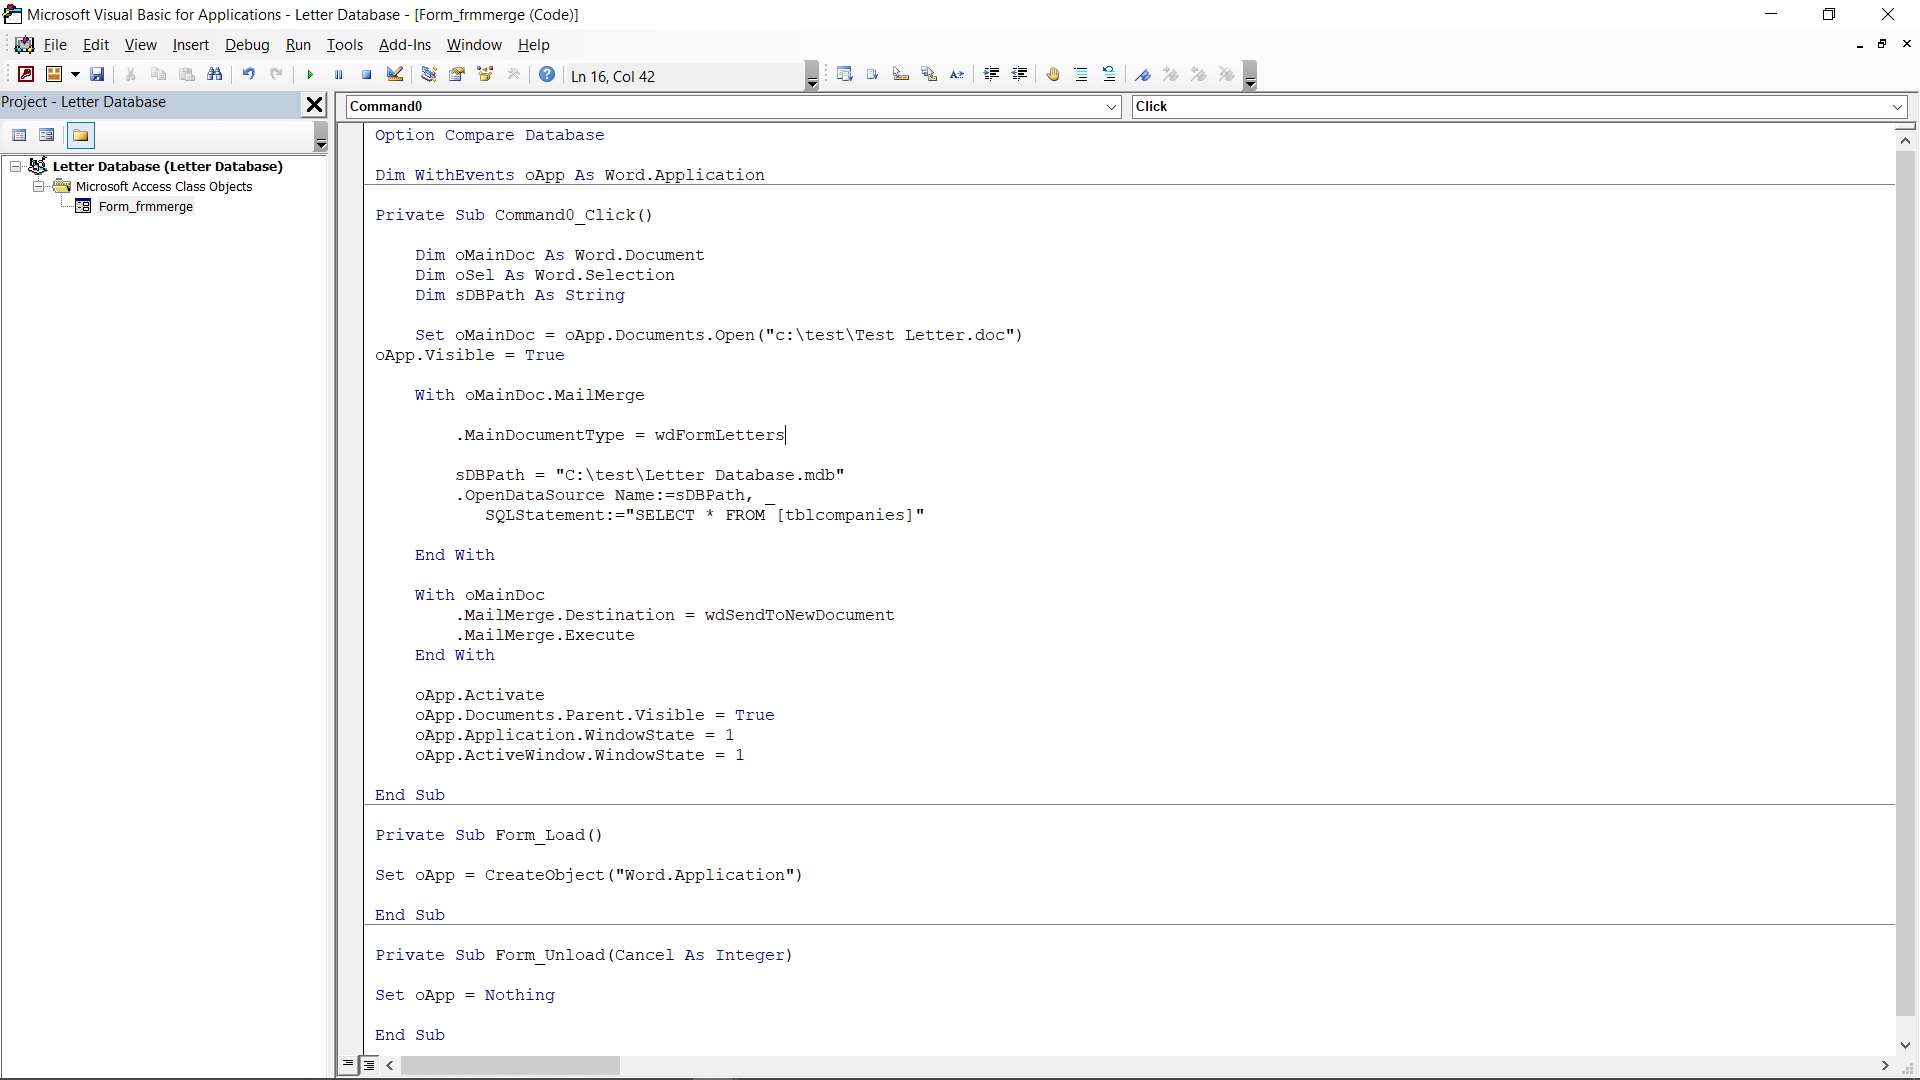Open the Object Browser icon
This screenshot has height=1080, width=1920.
pyautogui.click(x=486, y=75)
